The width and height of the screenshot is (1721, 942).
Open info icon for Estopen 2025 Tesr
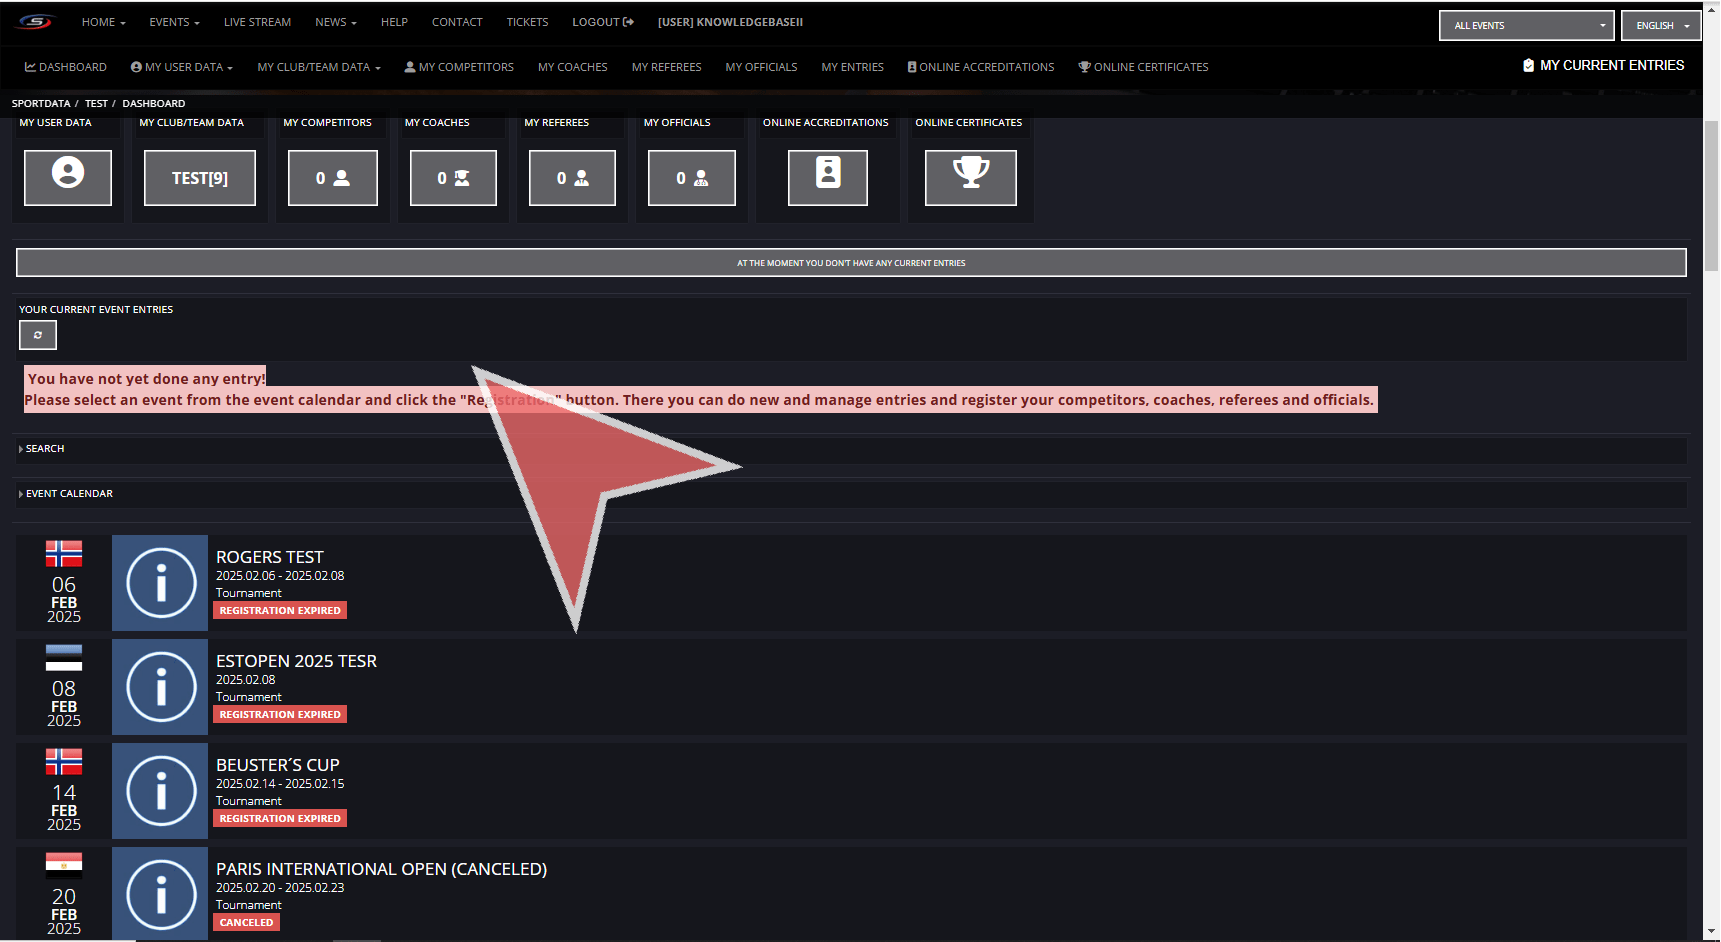(160, 687)
